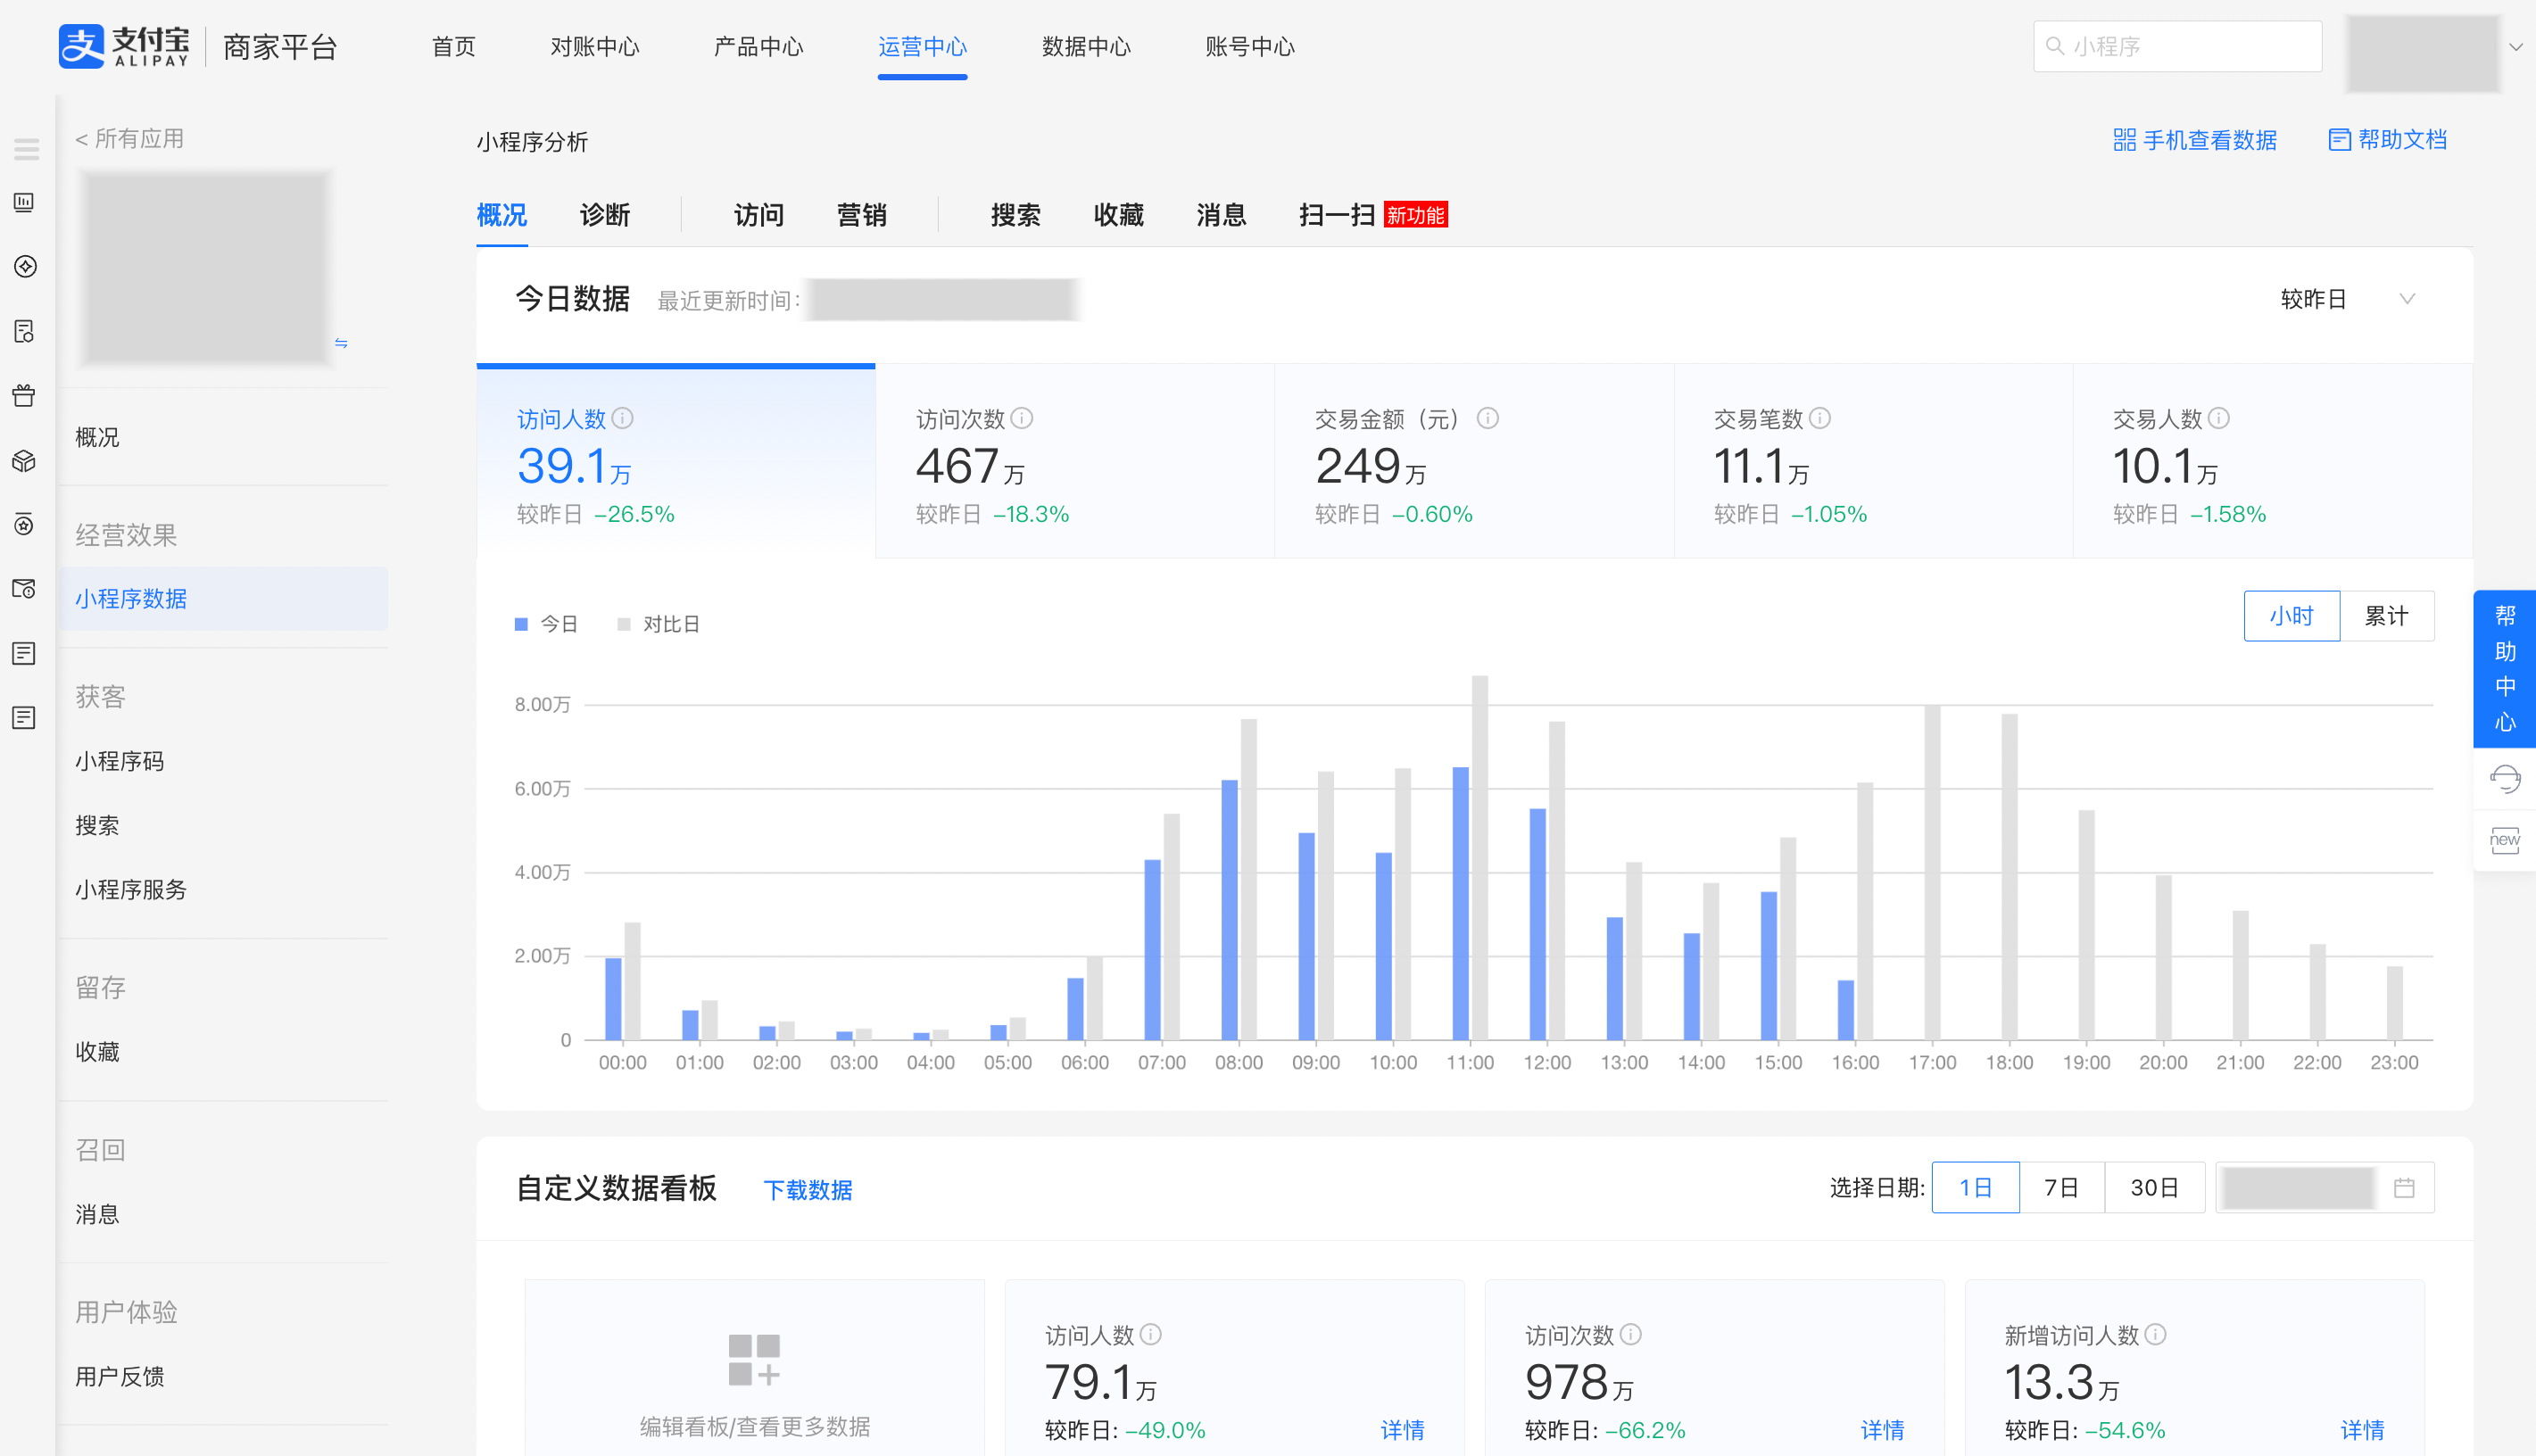The image size is (2536, 1456).
Task: Expand the account menu chevron at top right
Action: 2516,47
